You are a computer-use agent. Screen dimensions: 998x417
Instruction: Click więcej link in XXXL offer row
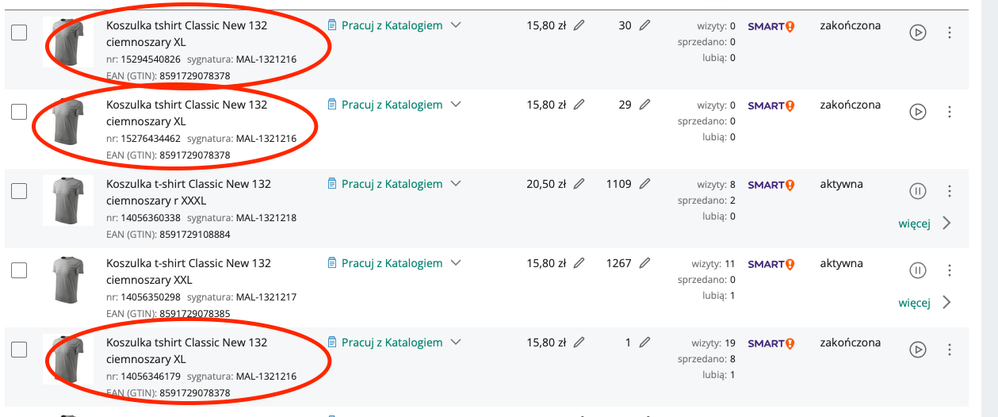tap(915, 223)
